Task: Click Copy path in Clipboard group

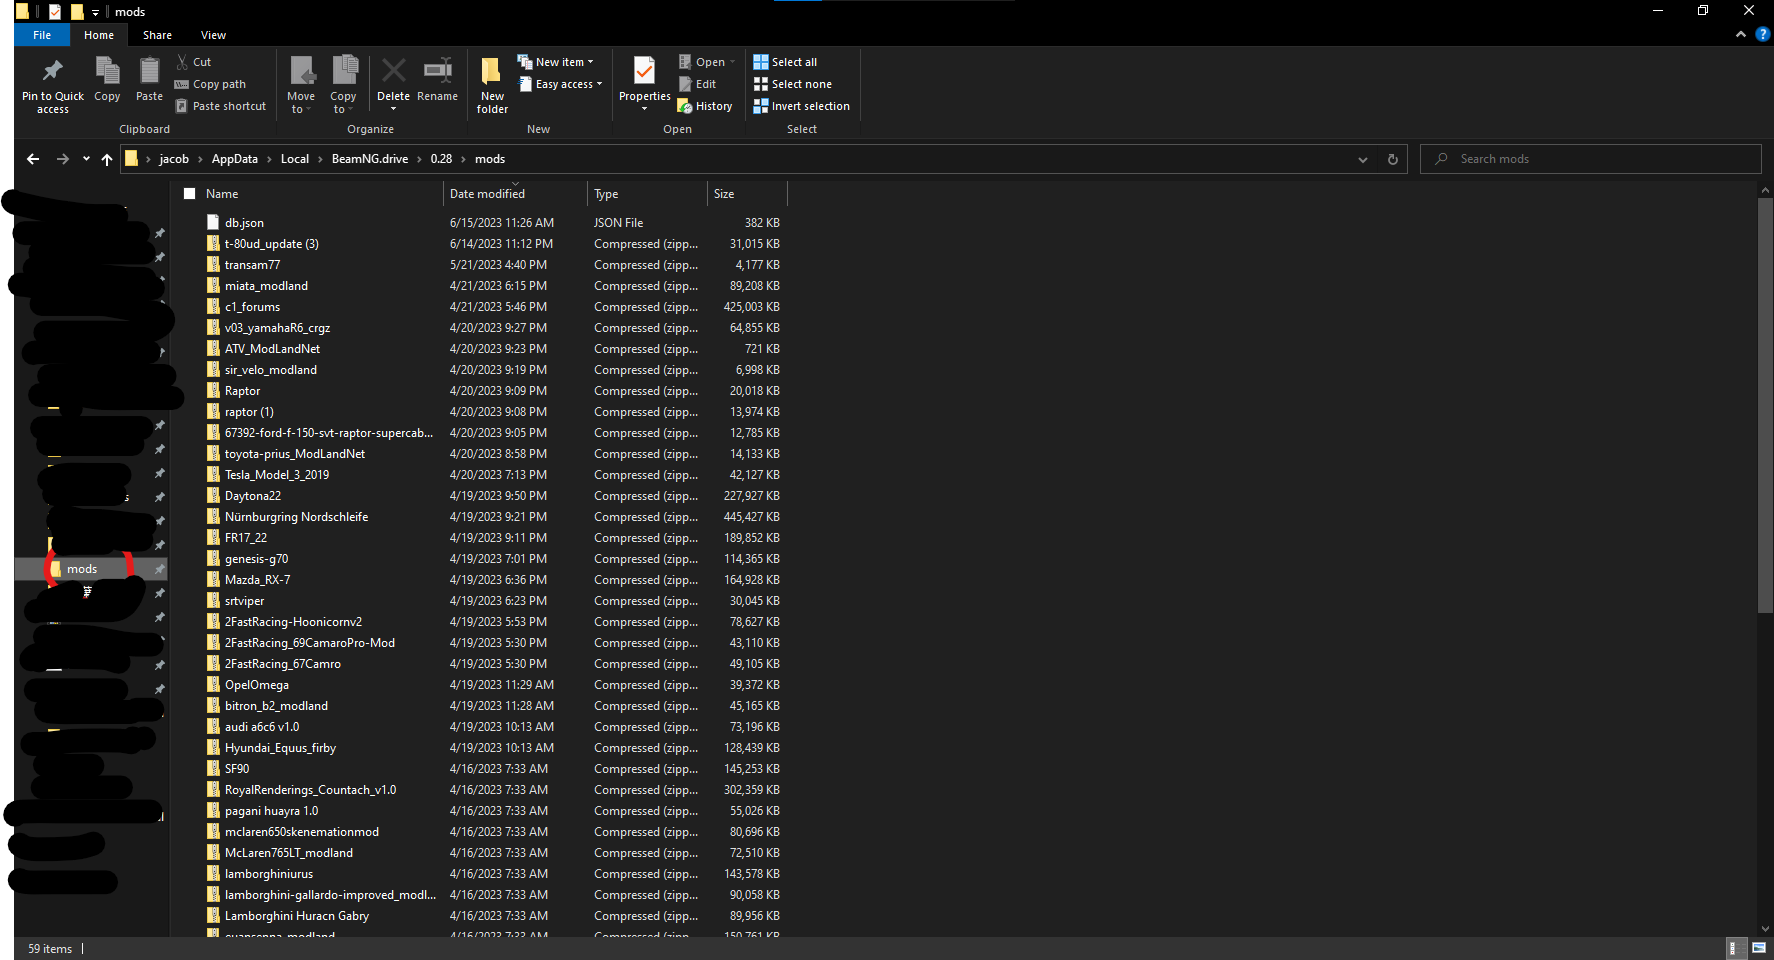Action: tap(210, 84)
